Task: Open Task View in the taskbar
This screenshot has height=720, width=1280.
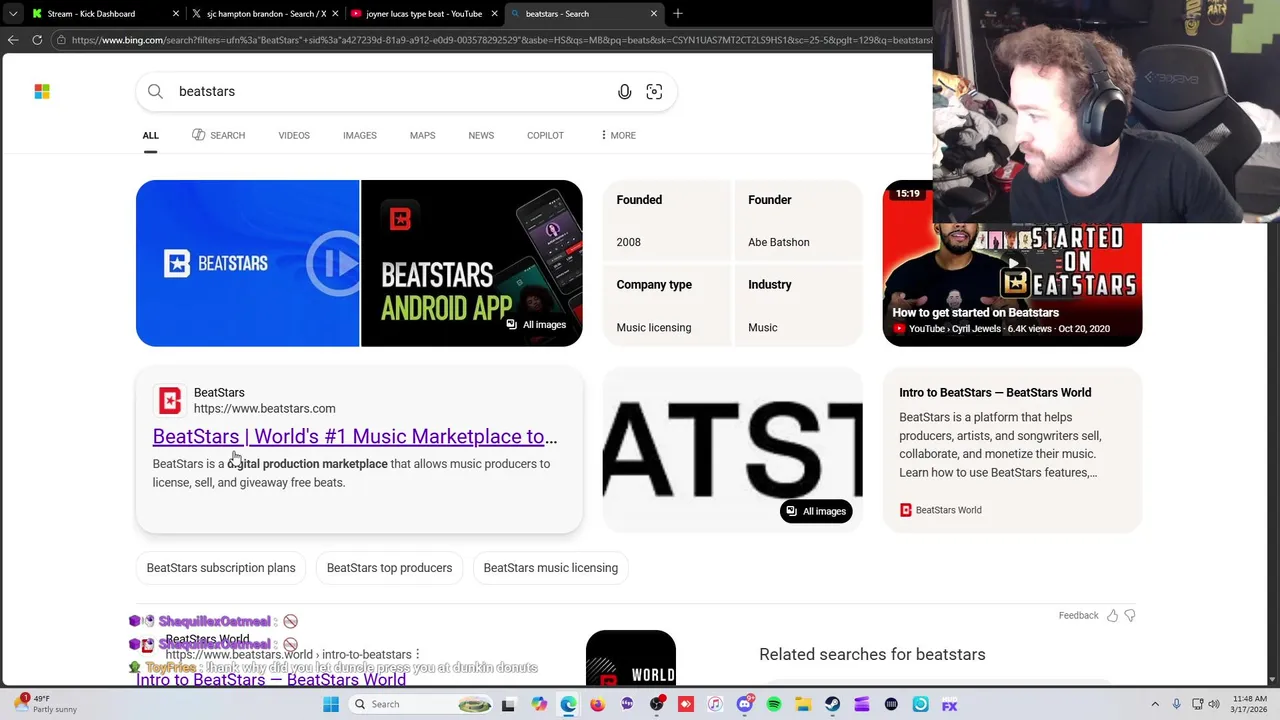Action: [x=508, y=705]
